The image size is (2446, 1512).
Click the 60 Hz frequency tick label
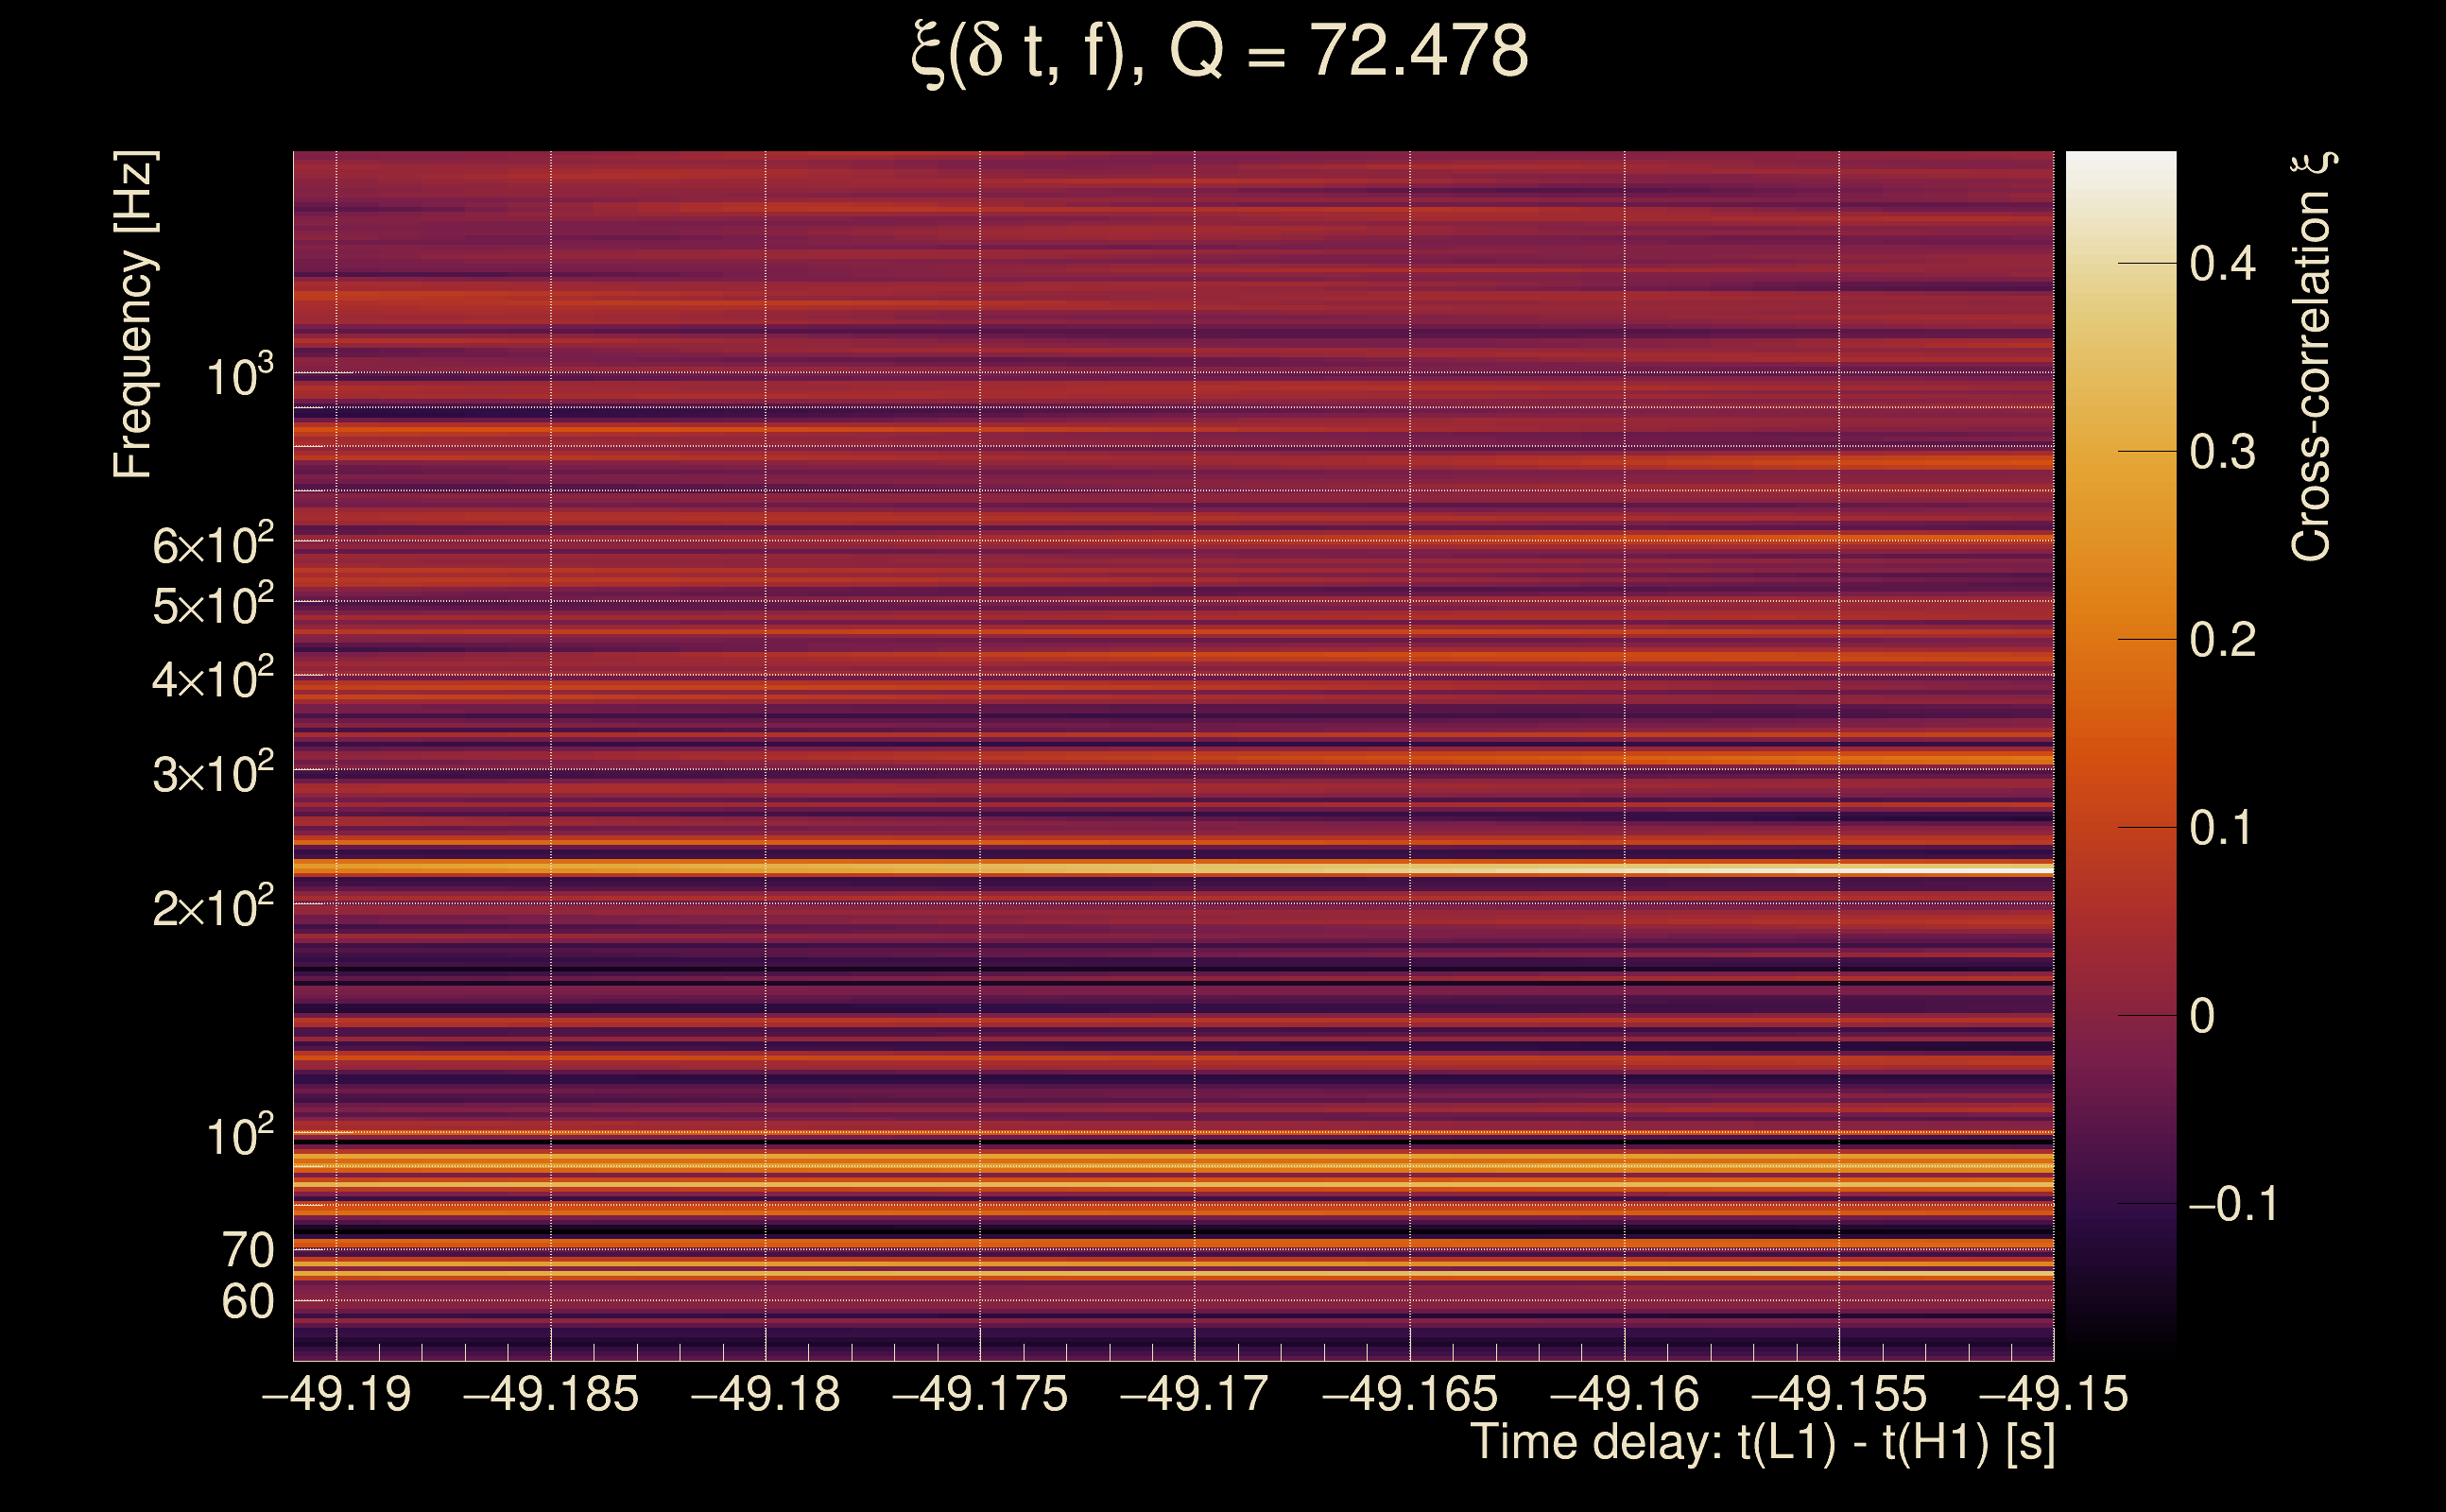(x=247, y=1302)
